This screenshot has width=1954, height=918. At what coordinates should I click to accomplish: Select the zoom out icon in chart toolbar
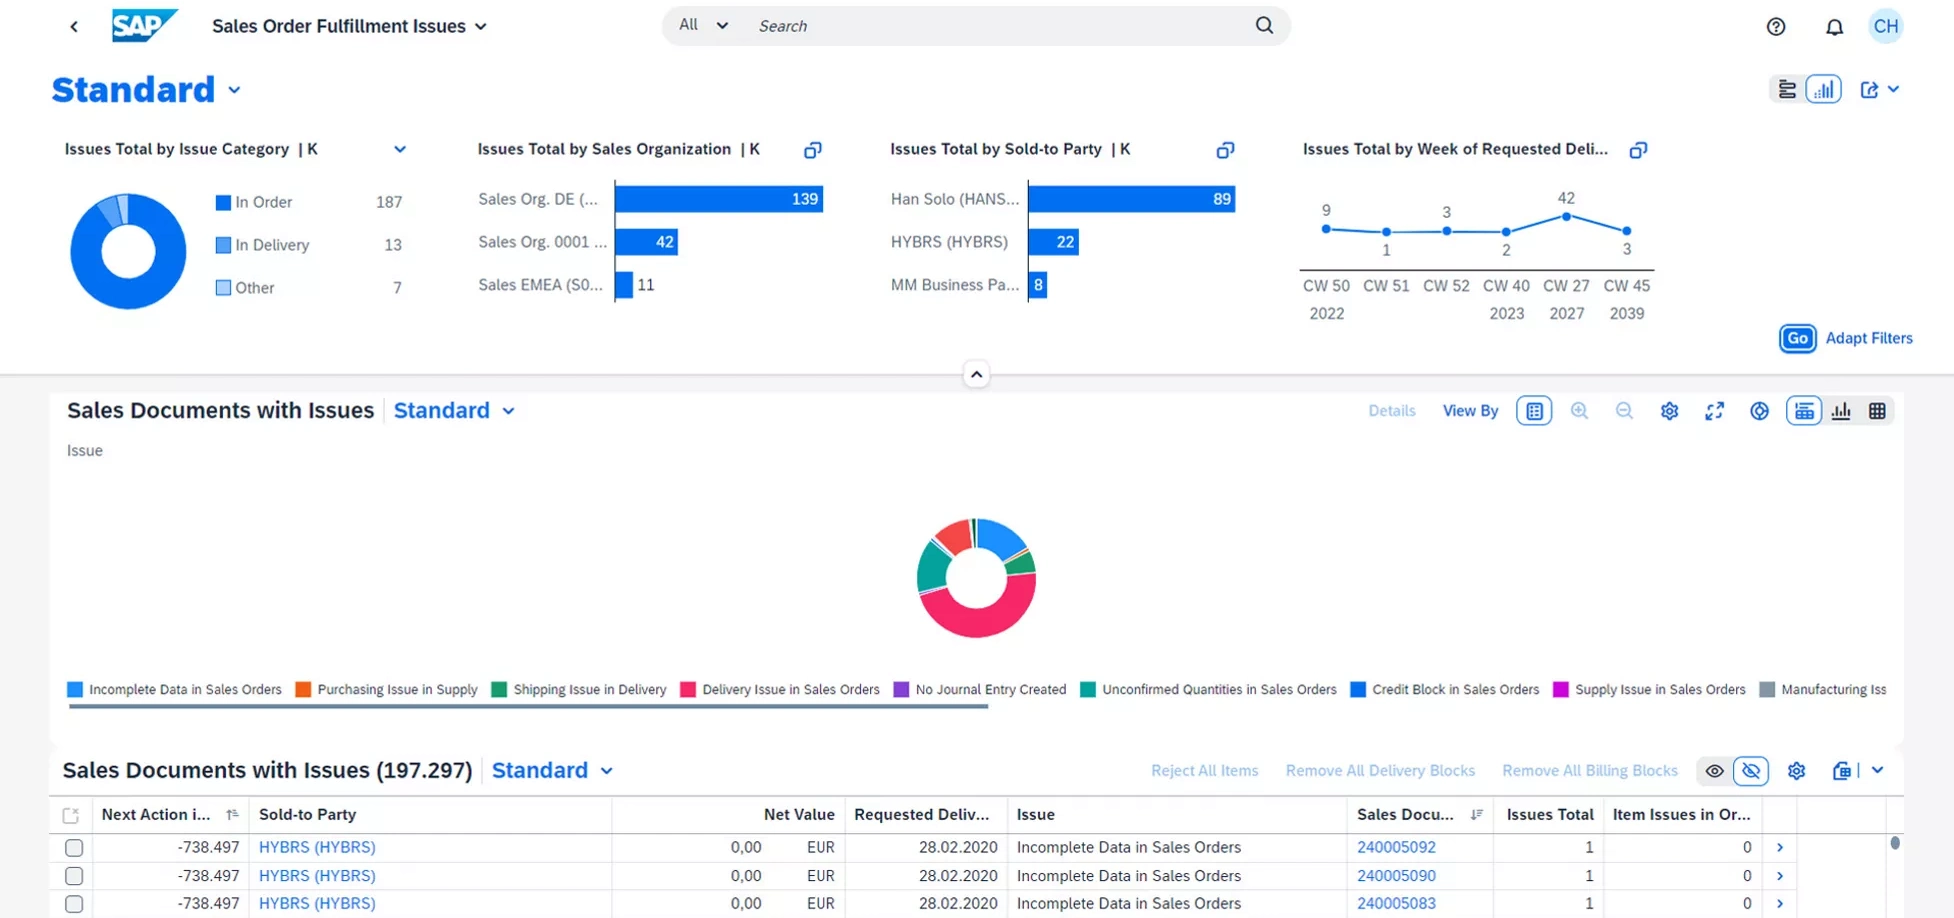pos(1624,410)
